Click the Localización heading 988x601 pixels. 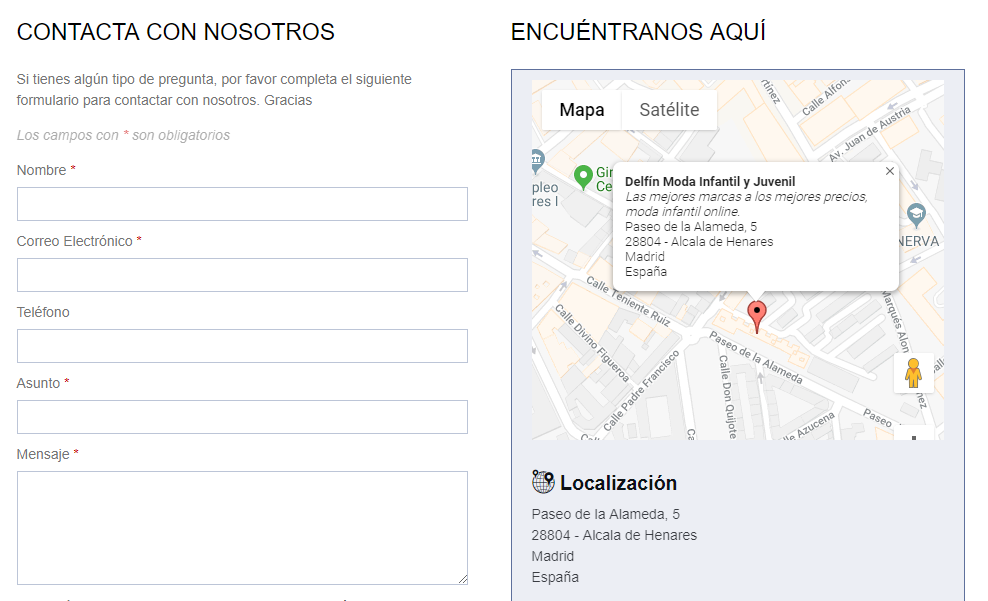click(618, 483)
